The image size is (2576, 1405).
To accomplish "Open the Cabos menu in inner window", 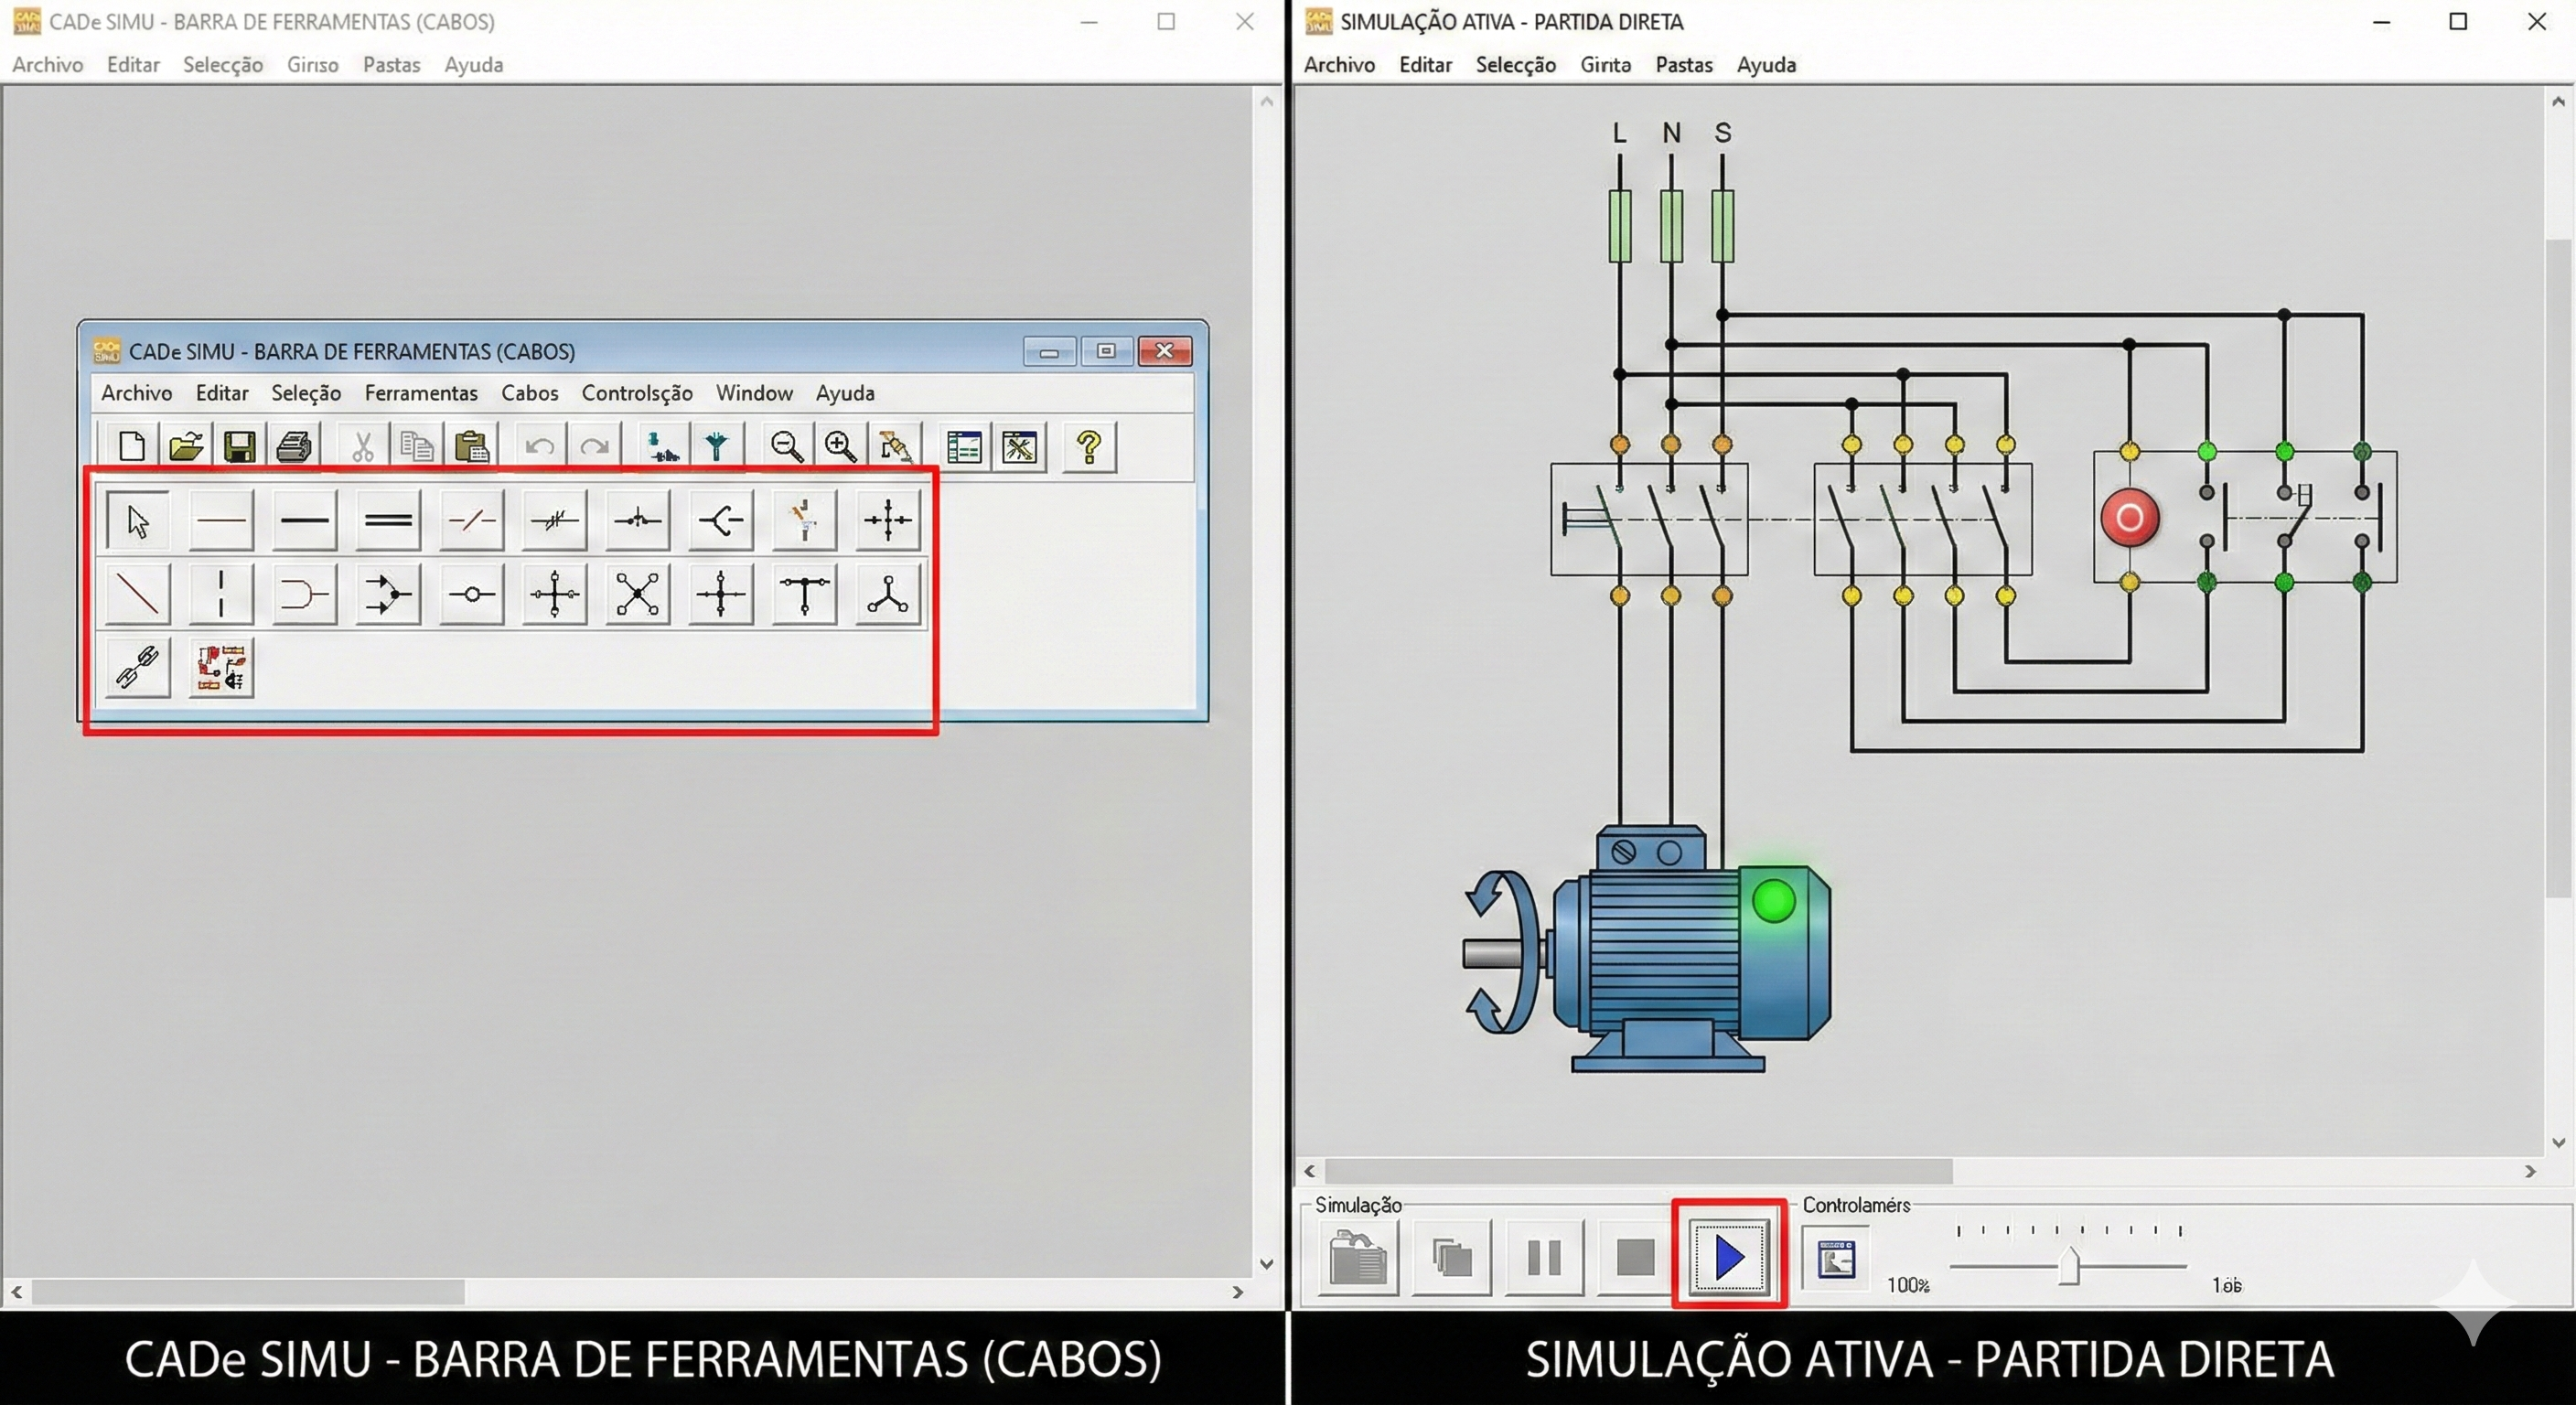I will 529,393.
